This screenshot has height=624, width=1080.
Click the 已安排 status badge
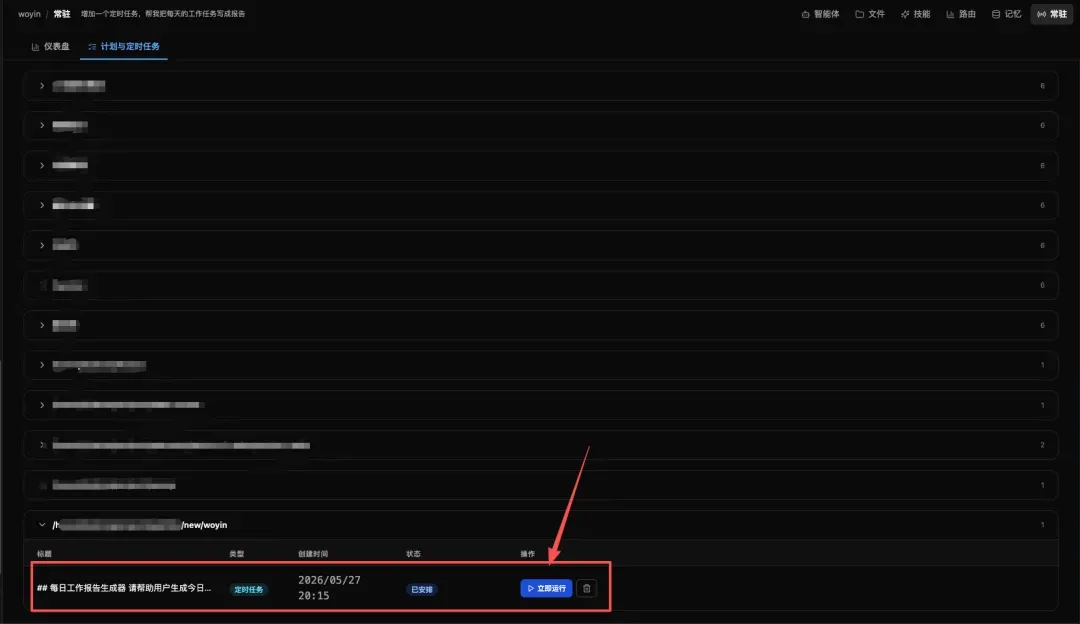(422, 590)
